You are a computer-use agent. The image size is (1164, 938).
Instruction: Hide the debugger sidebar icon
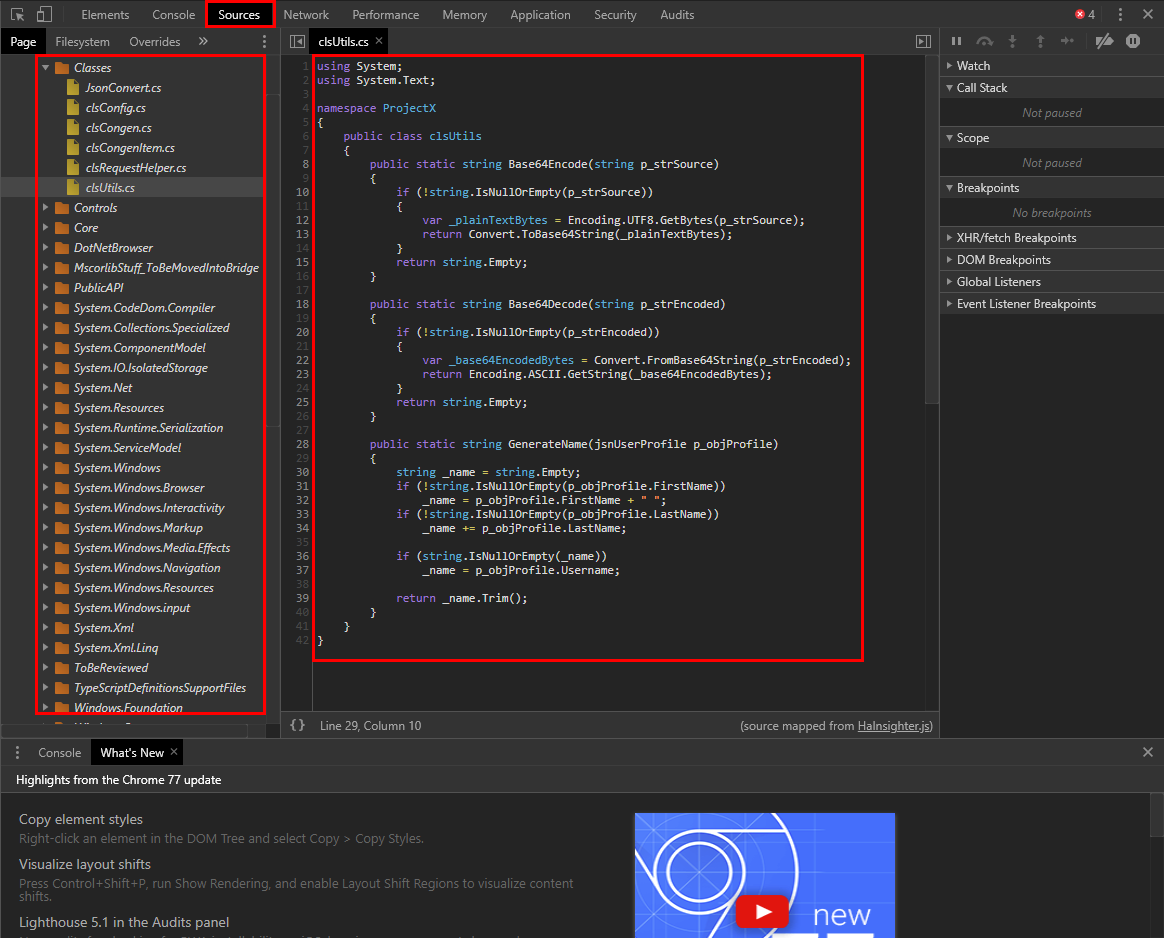(x=923, y=42)
